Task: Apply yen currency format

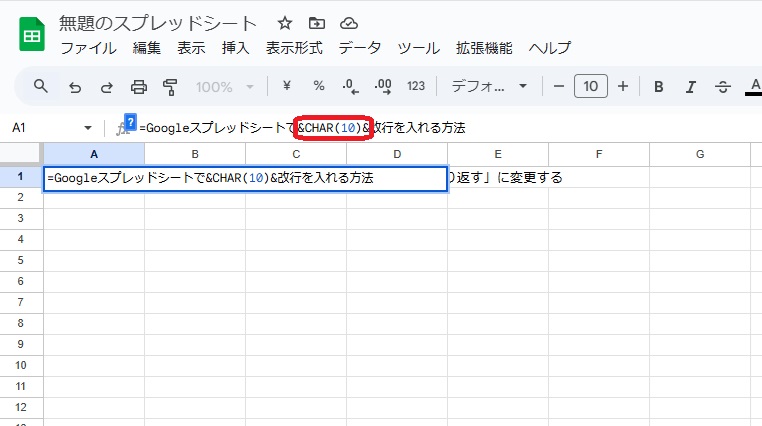Action: click(287, 86)
